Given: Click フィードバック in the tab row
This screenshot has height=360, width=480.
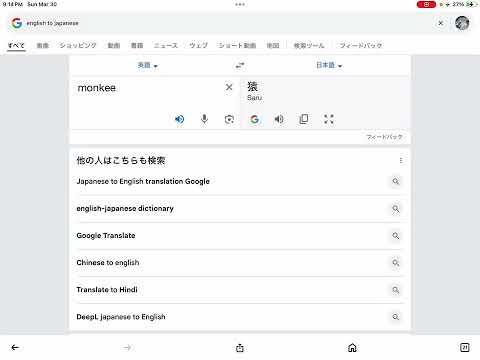Looking at the screenshot, I should 361,45.
